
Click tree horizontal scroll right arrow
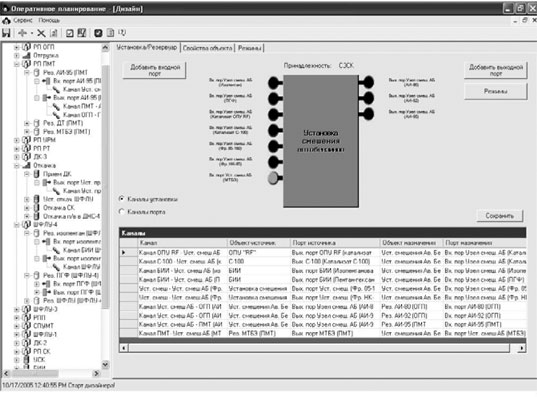[97, 373]
